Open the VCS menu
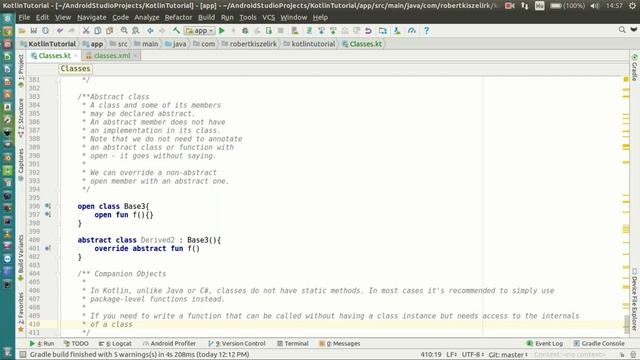 point(268,17)
